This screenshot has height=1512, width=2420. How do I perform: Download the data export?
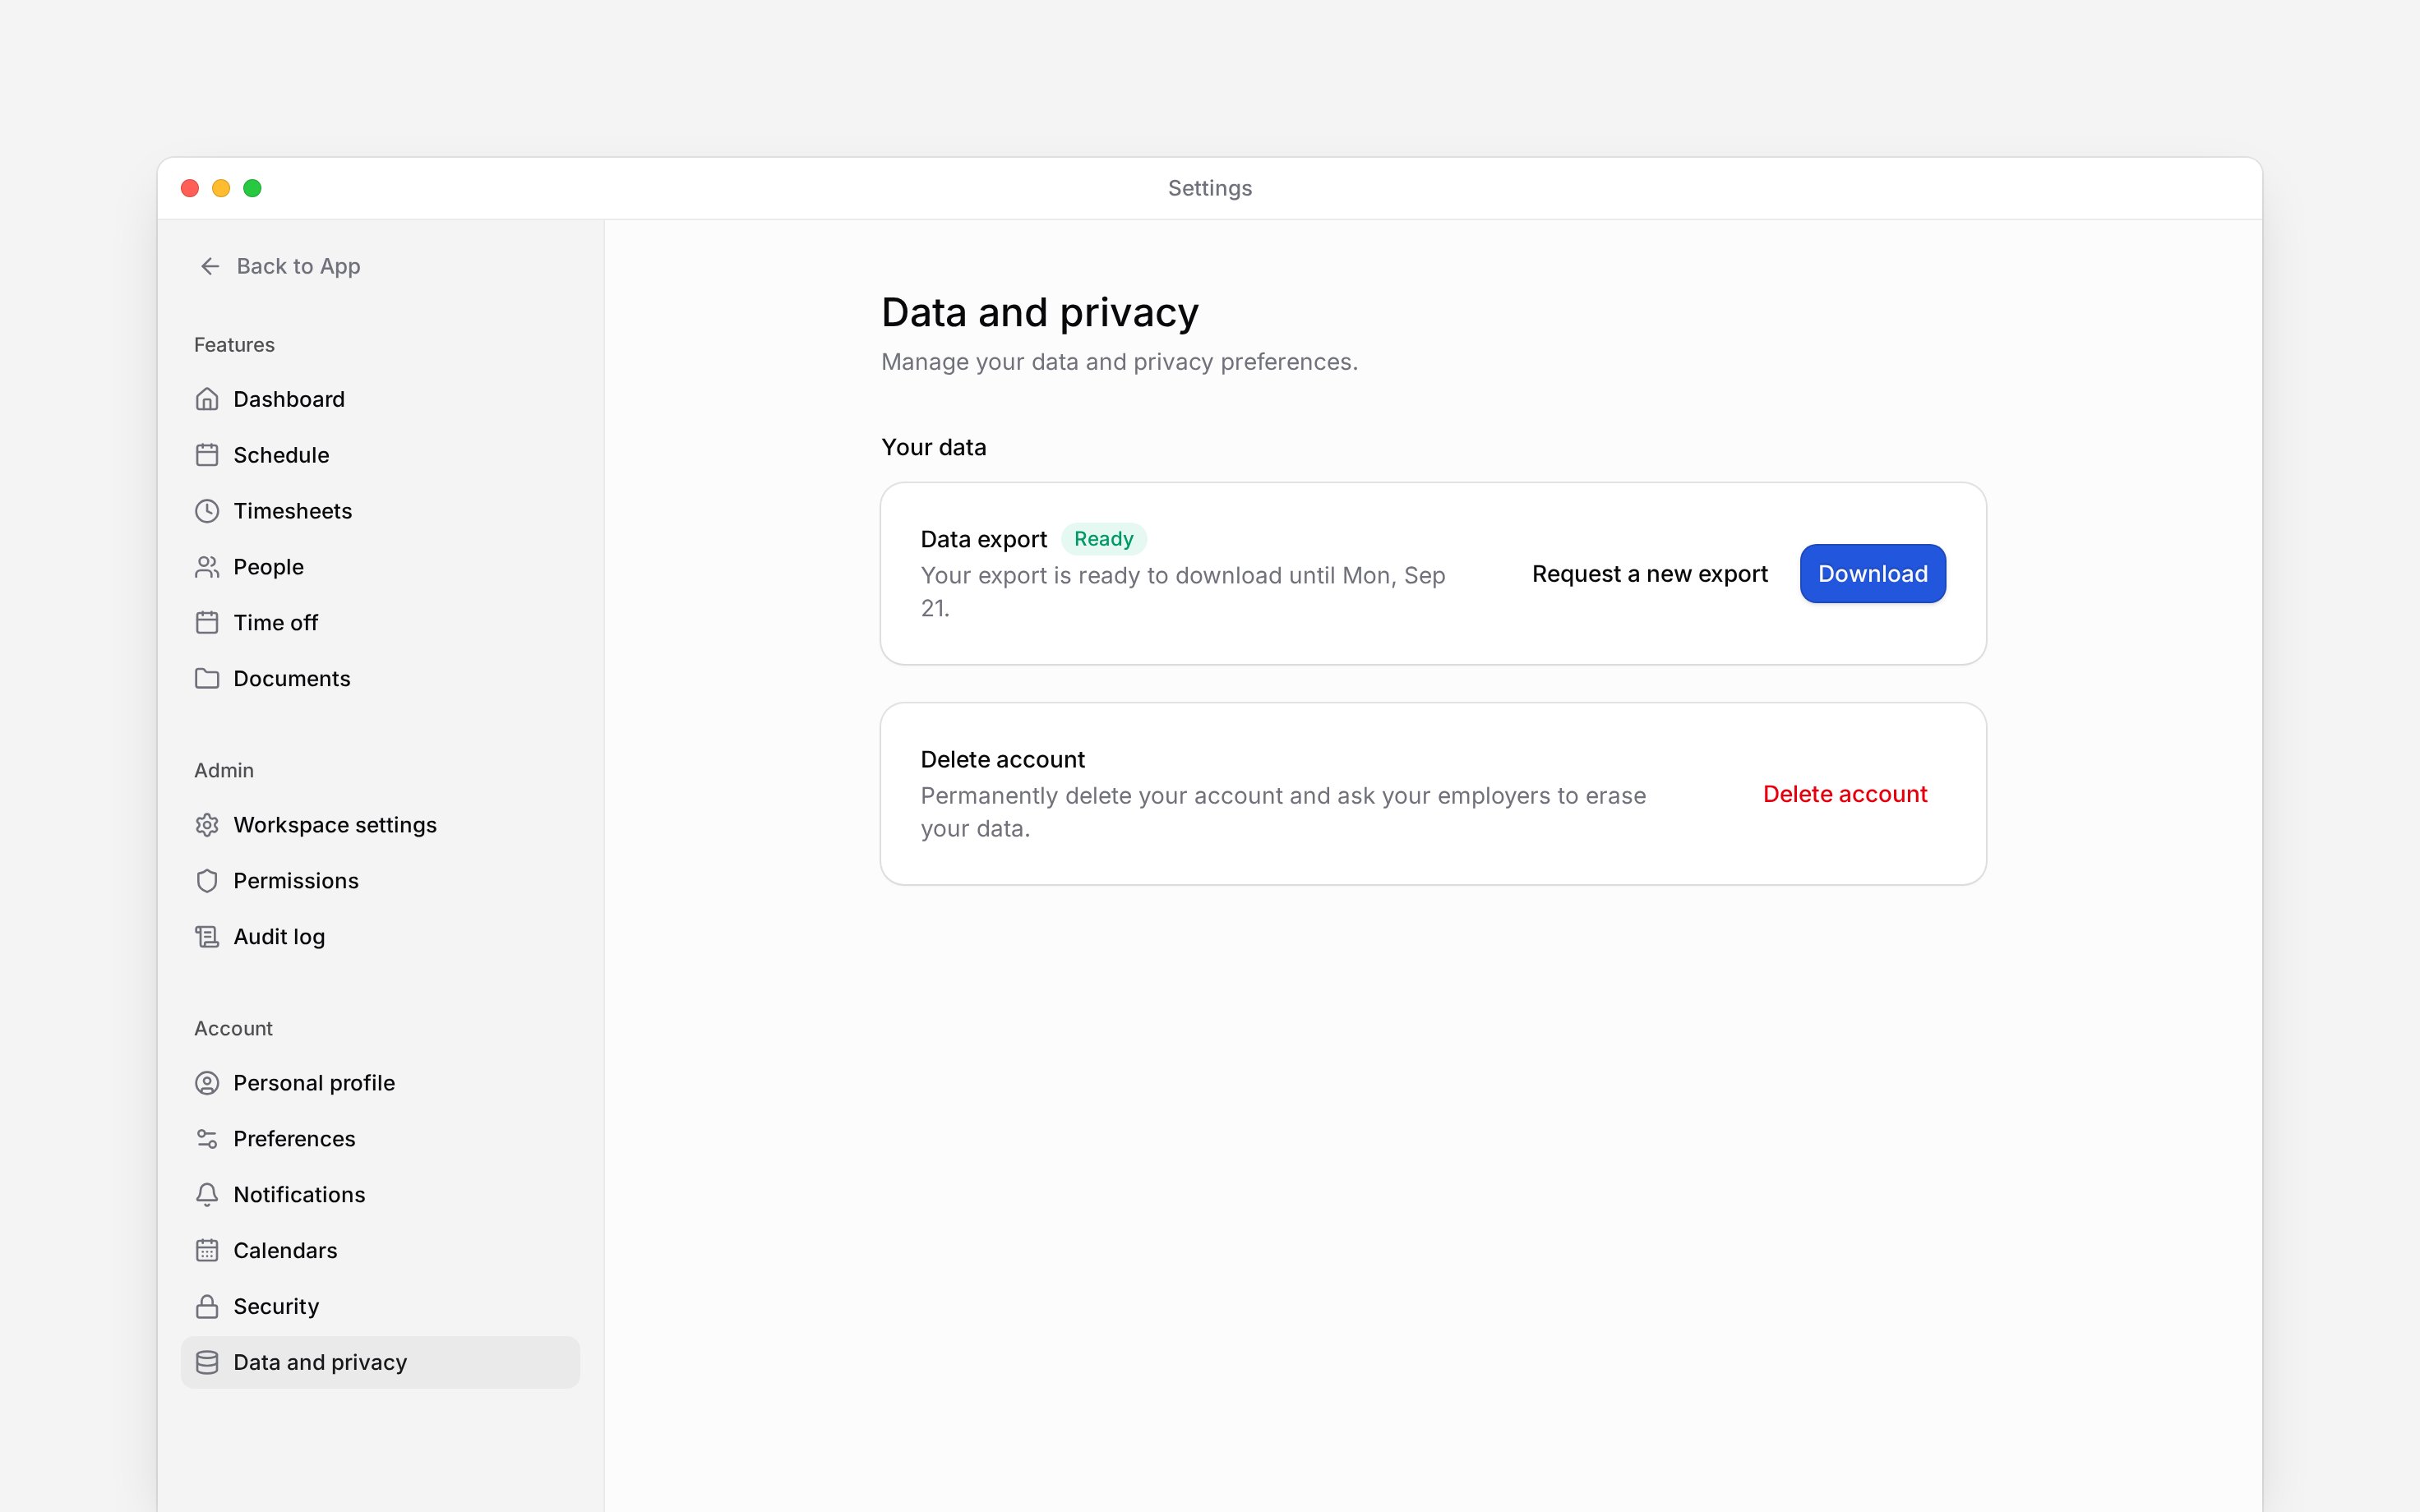tap(1872, 574)
